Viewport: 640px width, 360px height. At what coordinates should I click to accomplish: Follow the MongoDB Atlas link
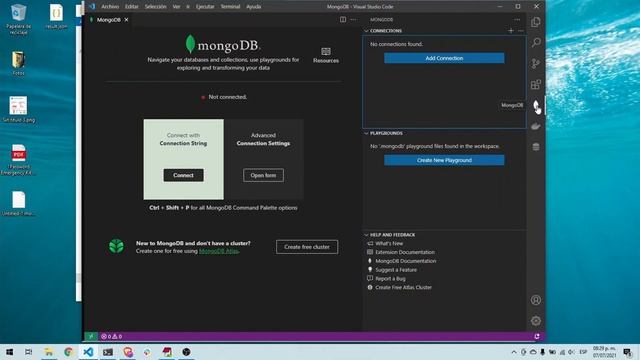click(219, 251)
